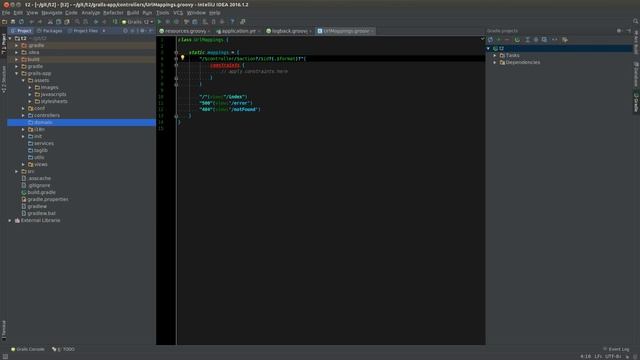Expand Tasks node in Gradle projects

[x=495, y=56]
